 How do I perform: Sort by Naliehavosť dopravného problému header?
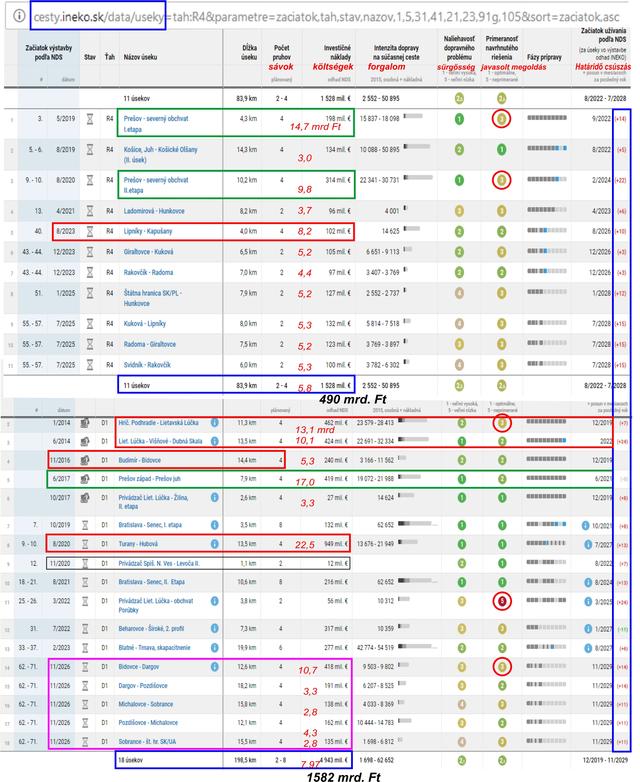pos(459,48)
